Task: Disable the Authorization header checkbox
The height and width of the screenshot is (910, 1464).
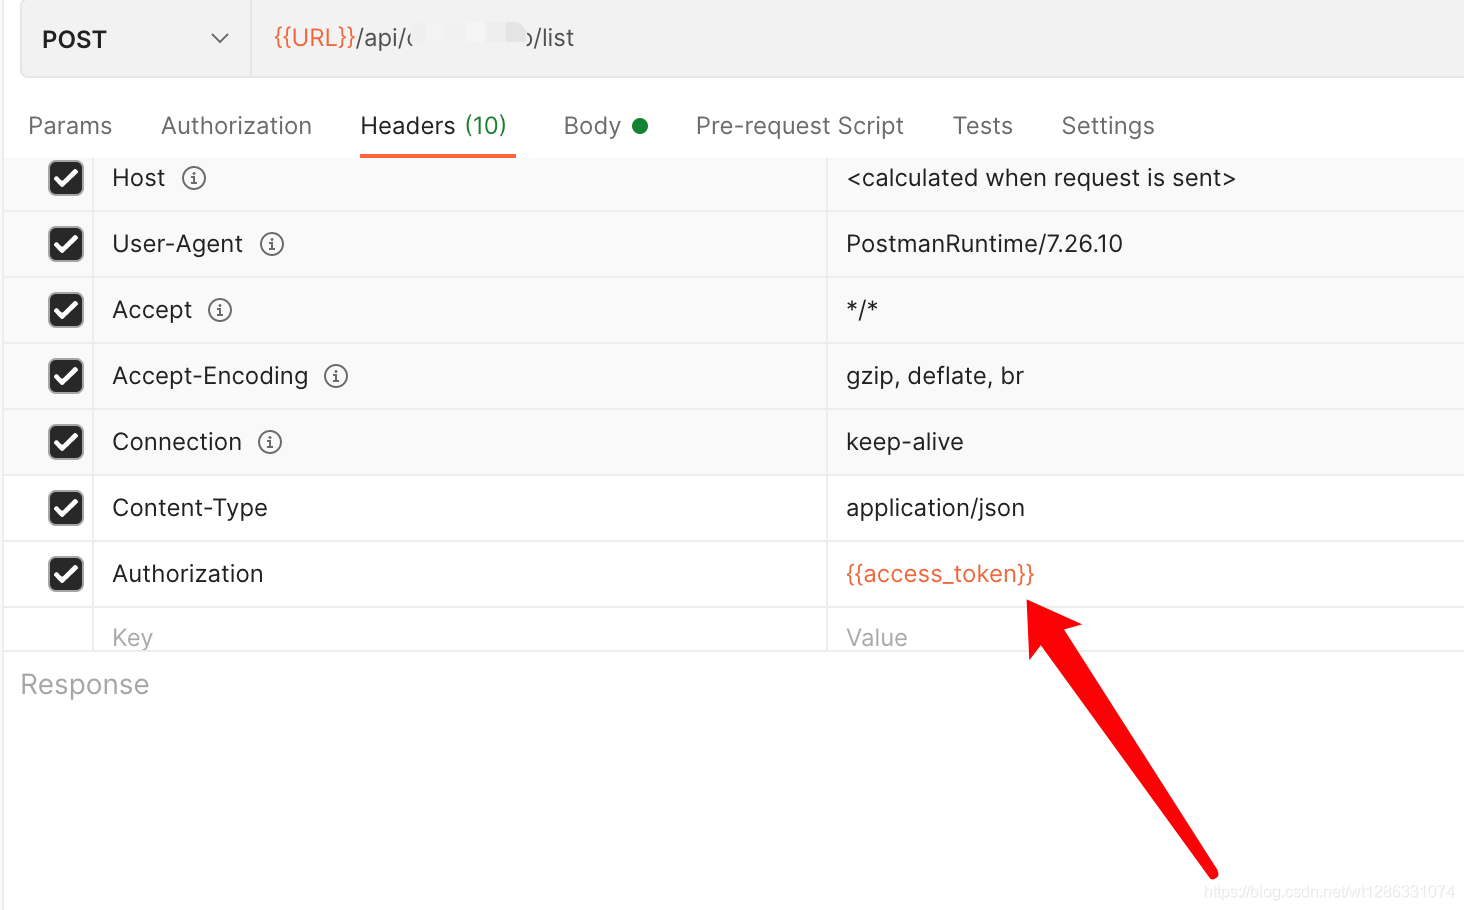Action: point(66,574)
